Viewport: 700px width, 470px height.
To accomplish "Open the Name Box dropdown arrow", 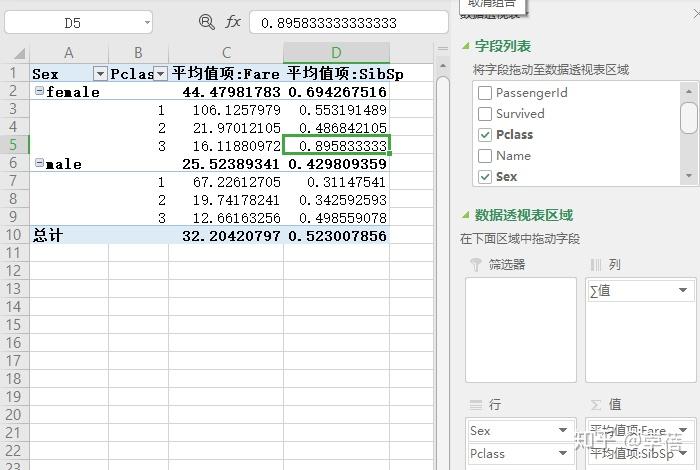I will point(147,22).
